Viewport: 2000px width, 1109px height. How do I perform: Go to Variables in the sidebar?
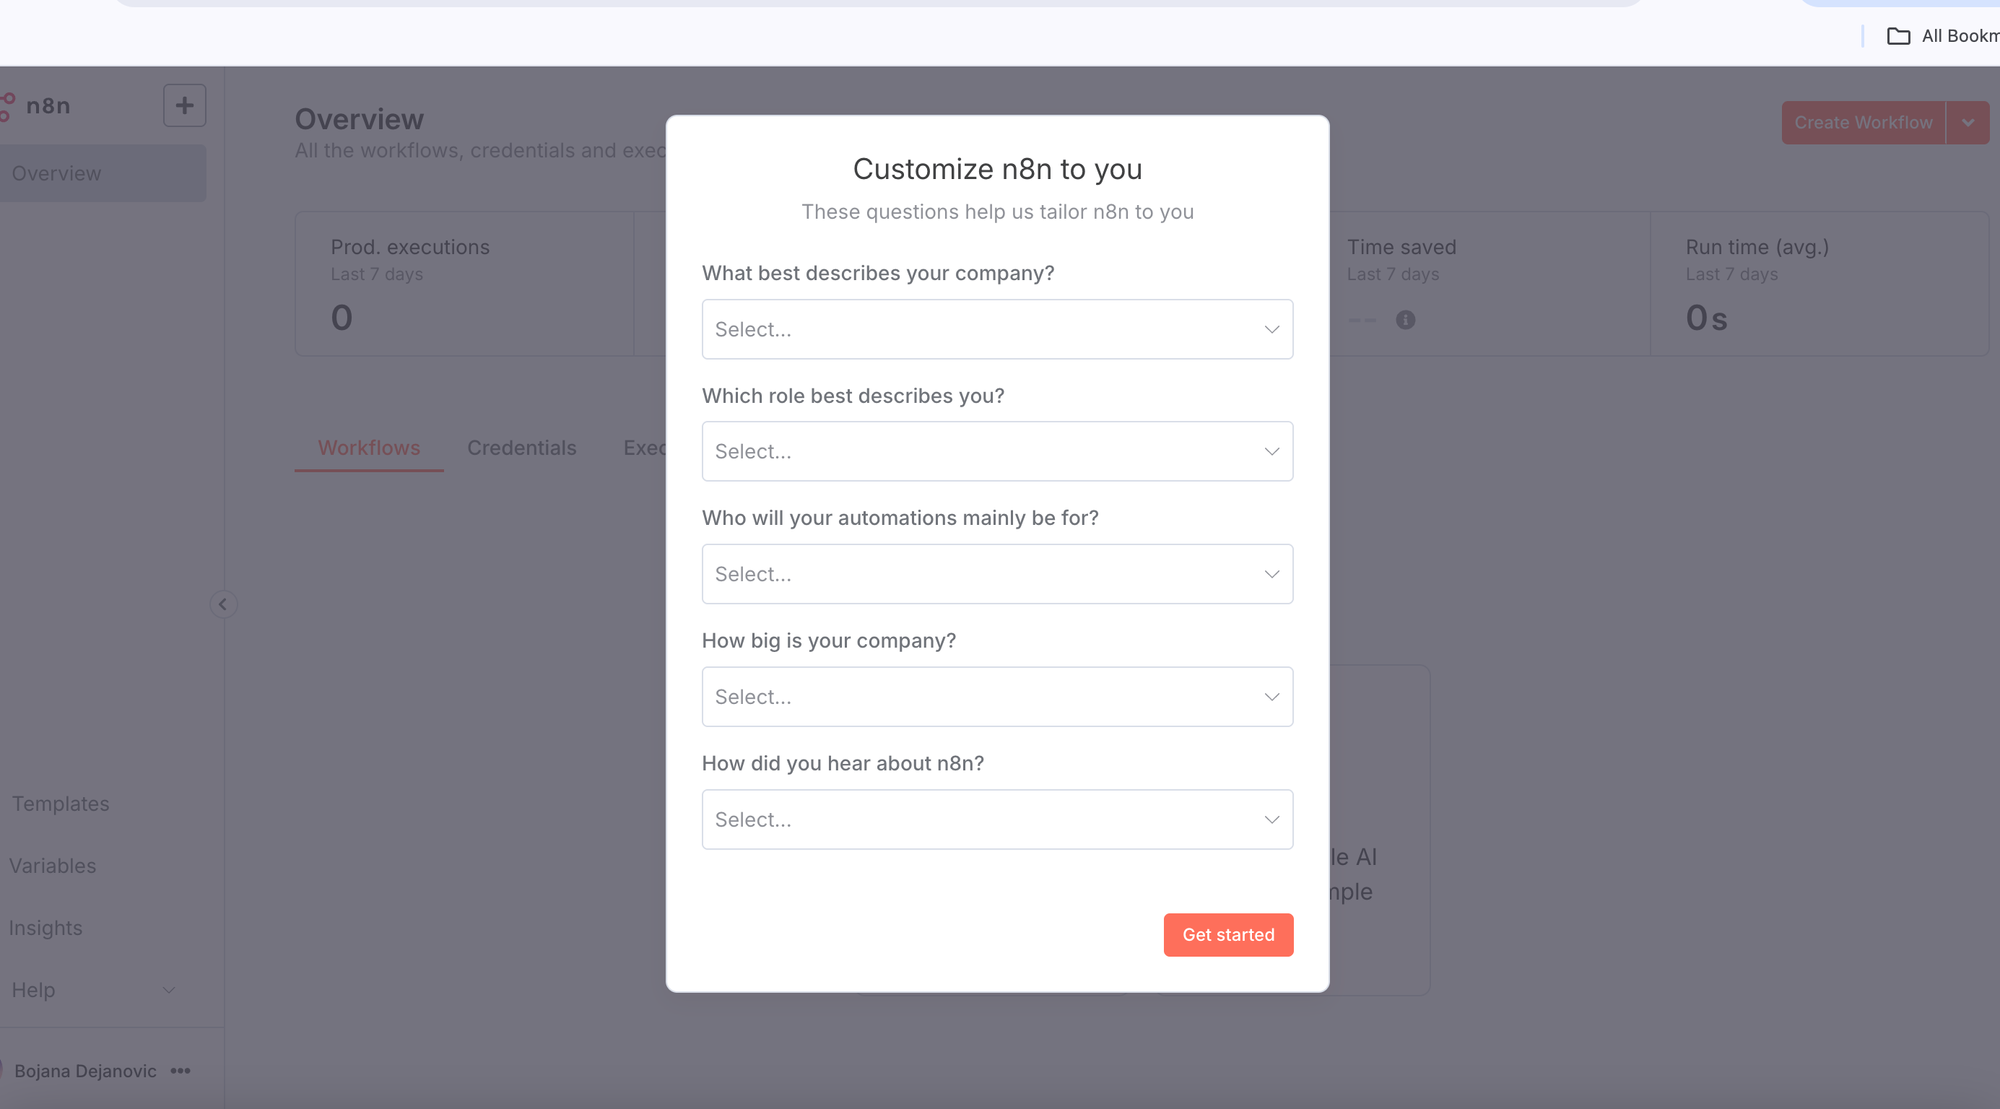[x=53, y=866]
